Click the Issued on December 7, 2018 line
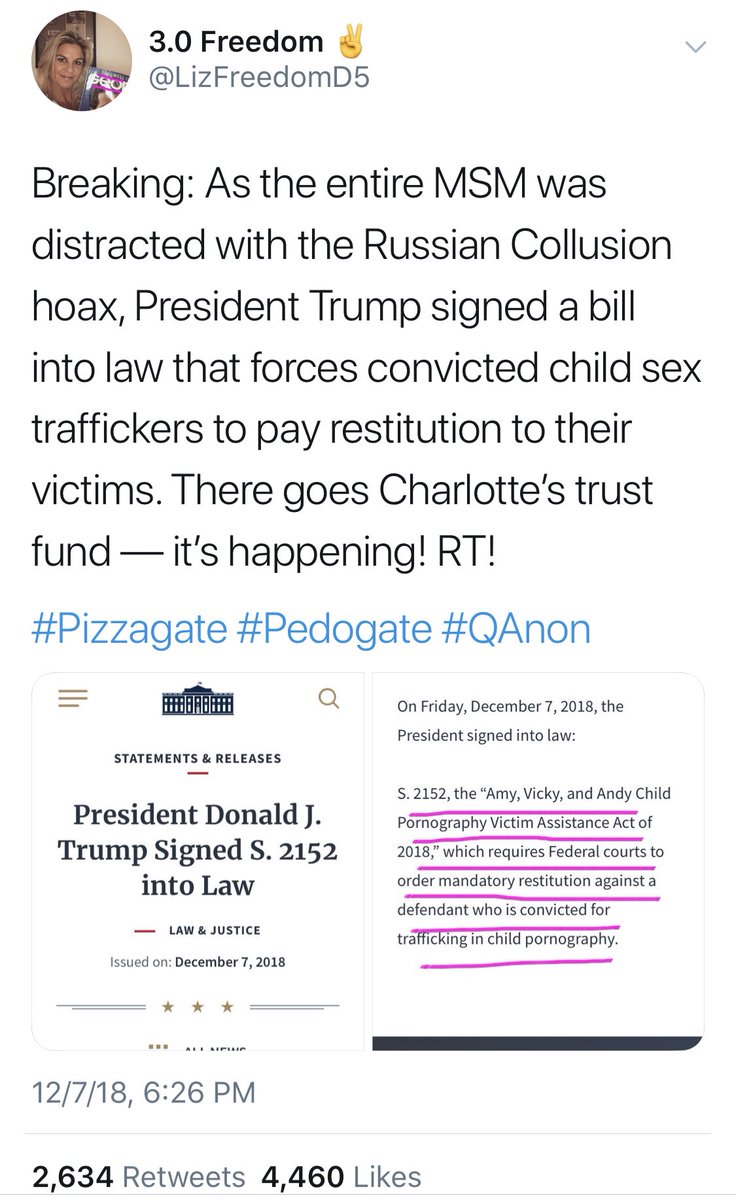 (x=198, y=962)
